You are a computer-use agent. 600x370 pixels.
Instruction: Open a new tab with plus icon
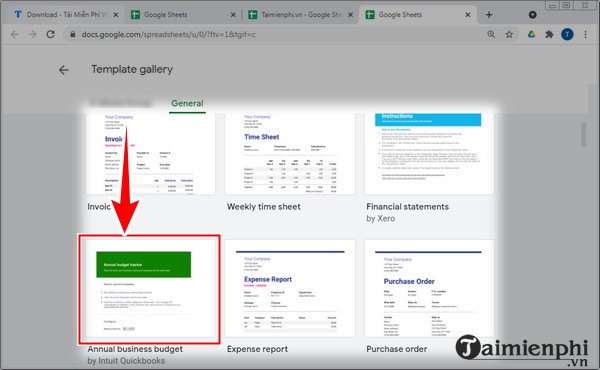pyautogui.click(x=489, y=15)
